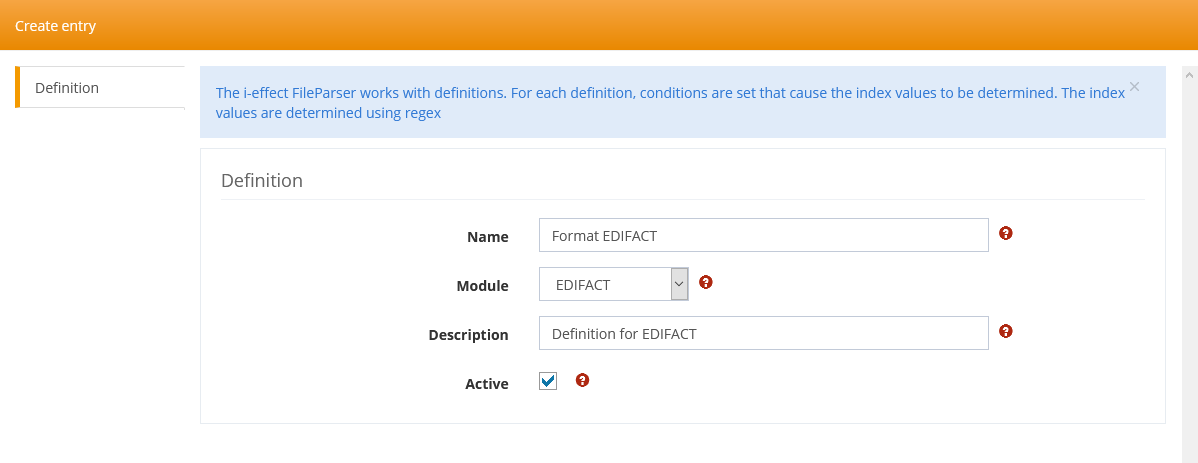Click the Definition section heading in the form
Screen dimensions: 1198x463
[262, 181]
